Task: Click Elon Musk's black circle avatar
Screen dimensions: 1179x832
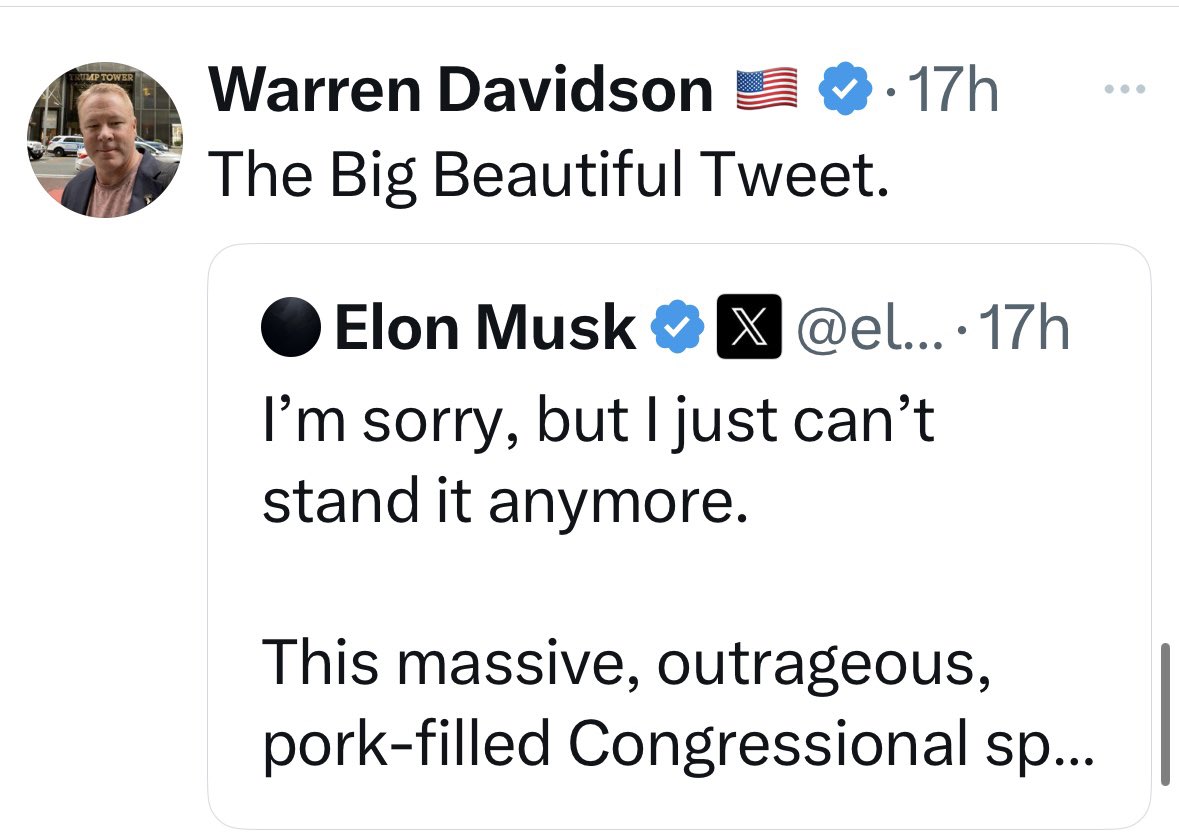Action: [x=291, y=328]
